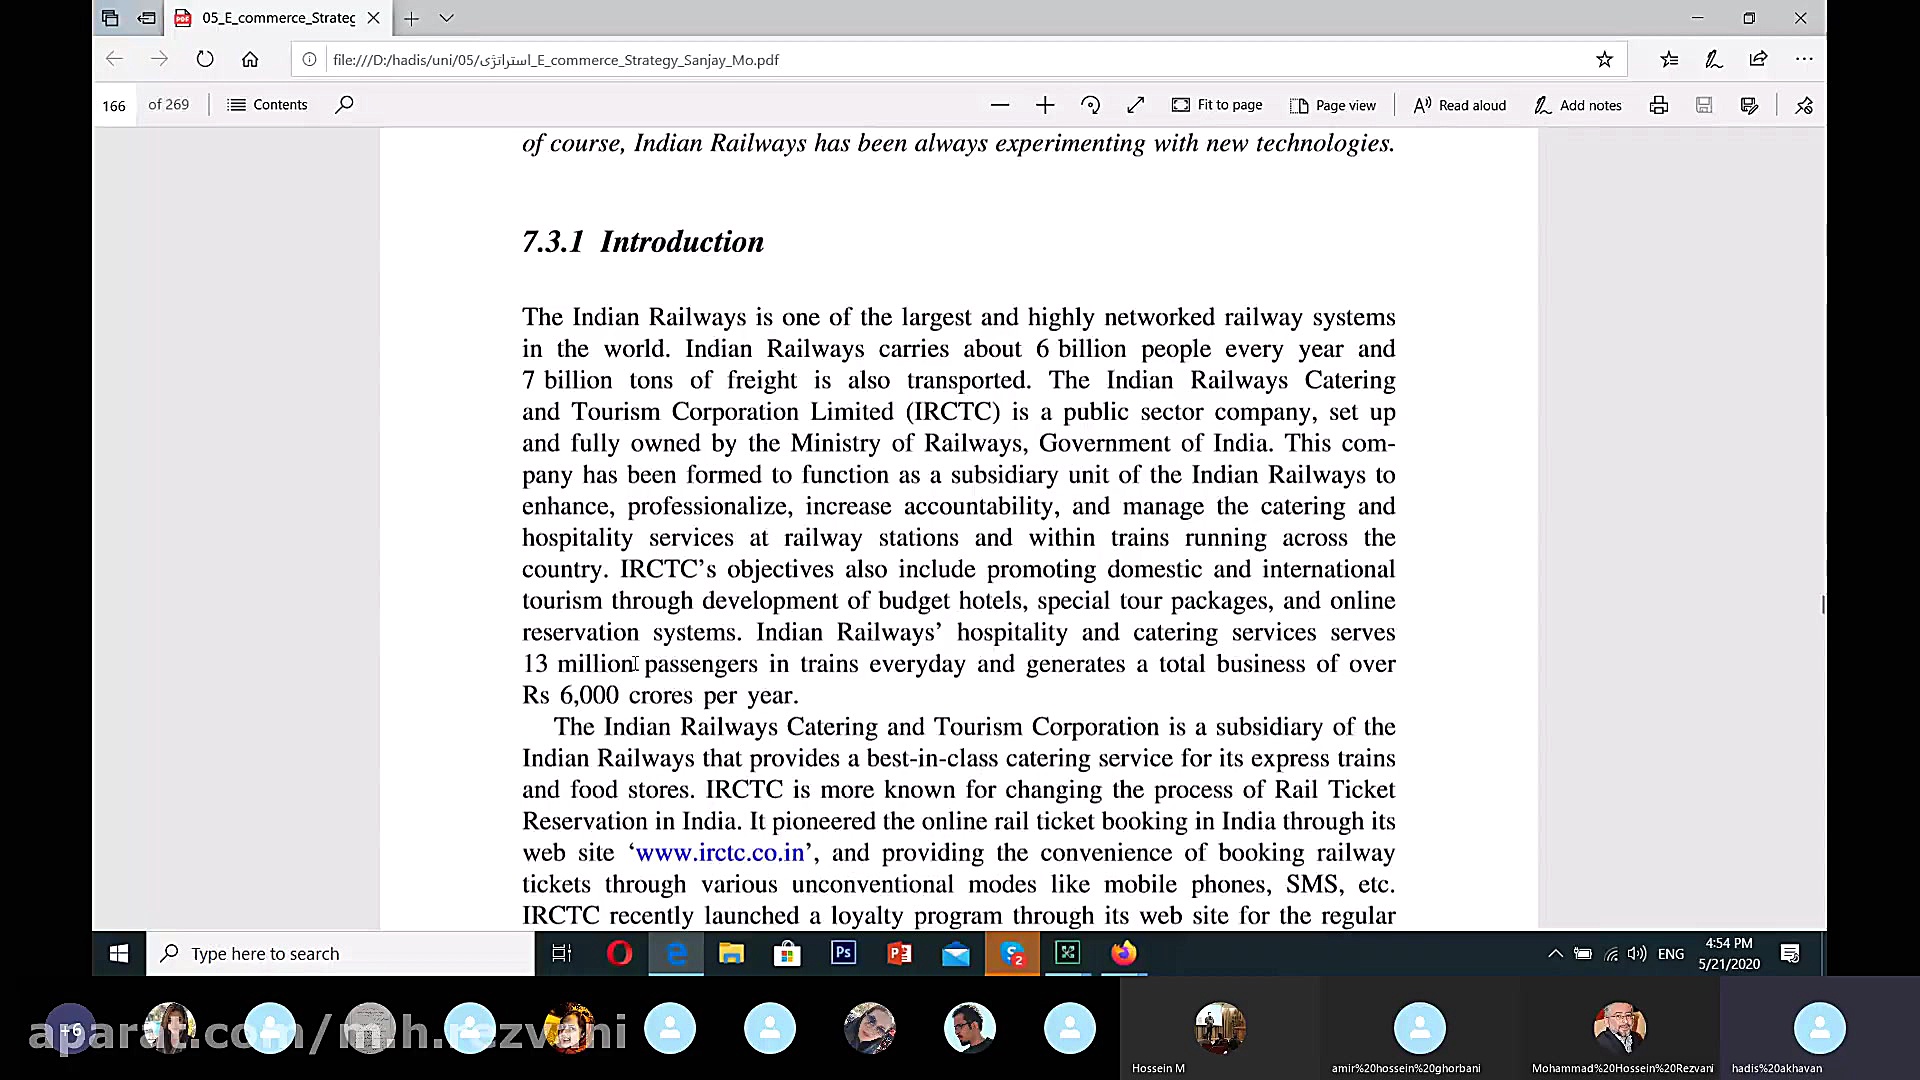
Task: Set these tabs aside
Action: 146,18
